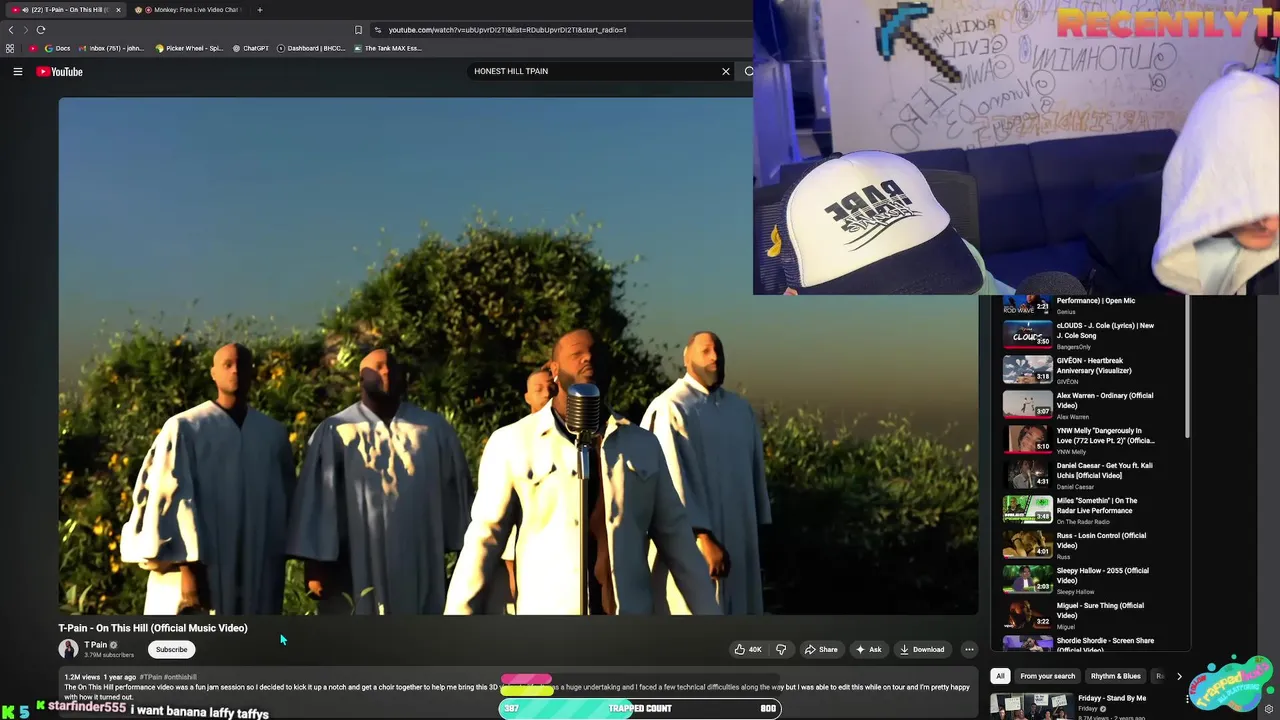Play Sleepy Hallow - 2055 playlist item

point(1080,580)
